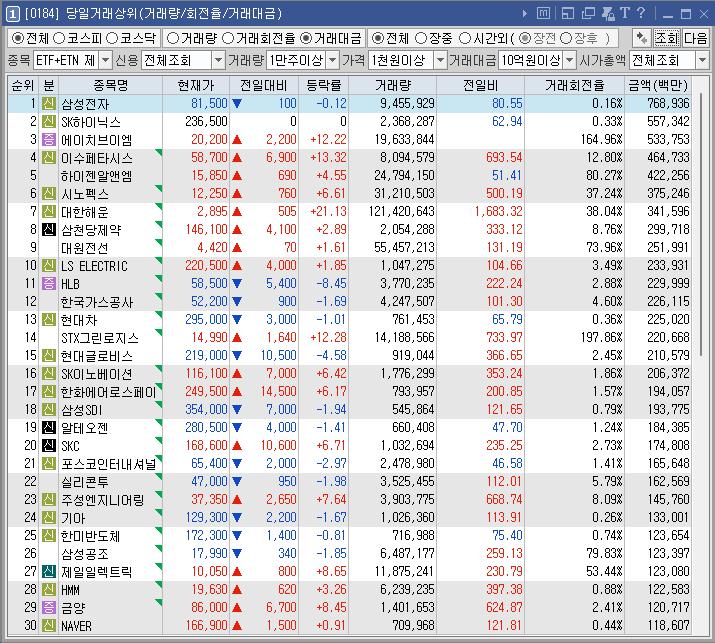Select the 시간외 radio button
The image size is (715, 643).
[465, 38]
